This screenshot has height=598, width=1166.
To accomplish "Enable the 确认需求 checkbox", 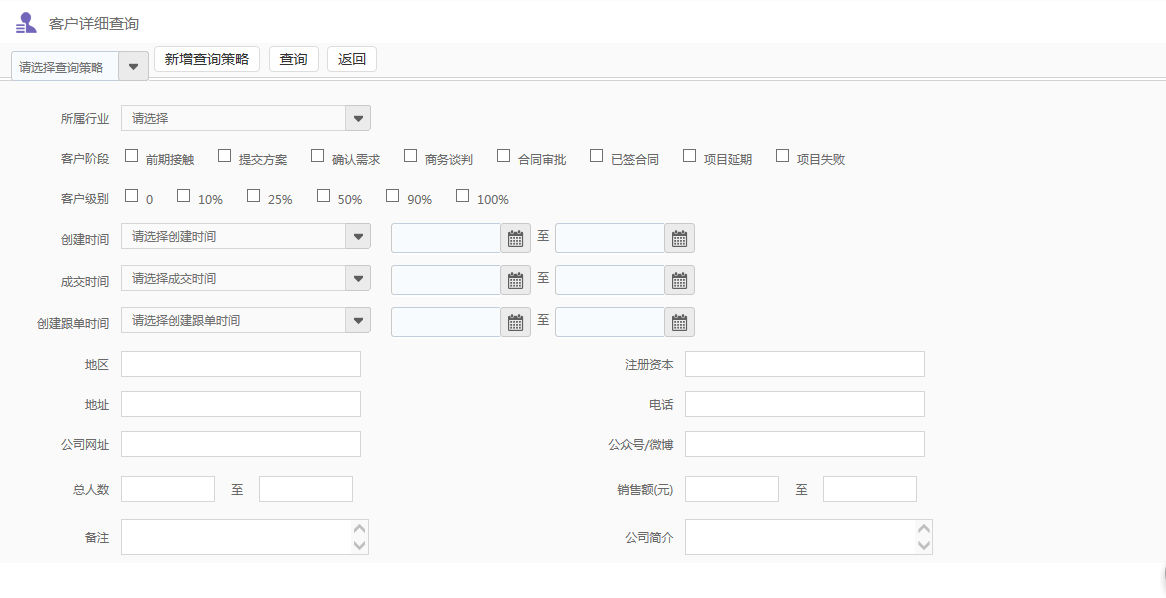I will coord(317,154).
